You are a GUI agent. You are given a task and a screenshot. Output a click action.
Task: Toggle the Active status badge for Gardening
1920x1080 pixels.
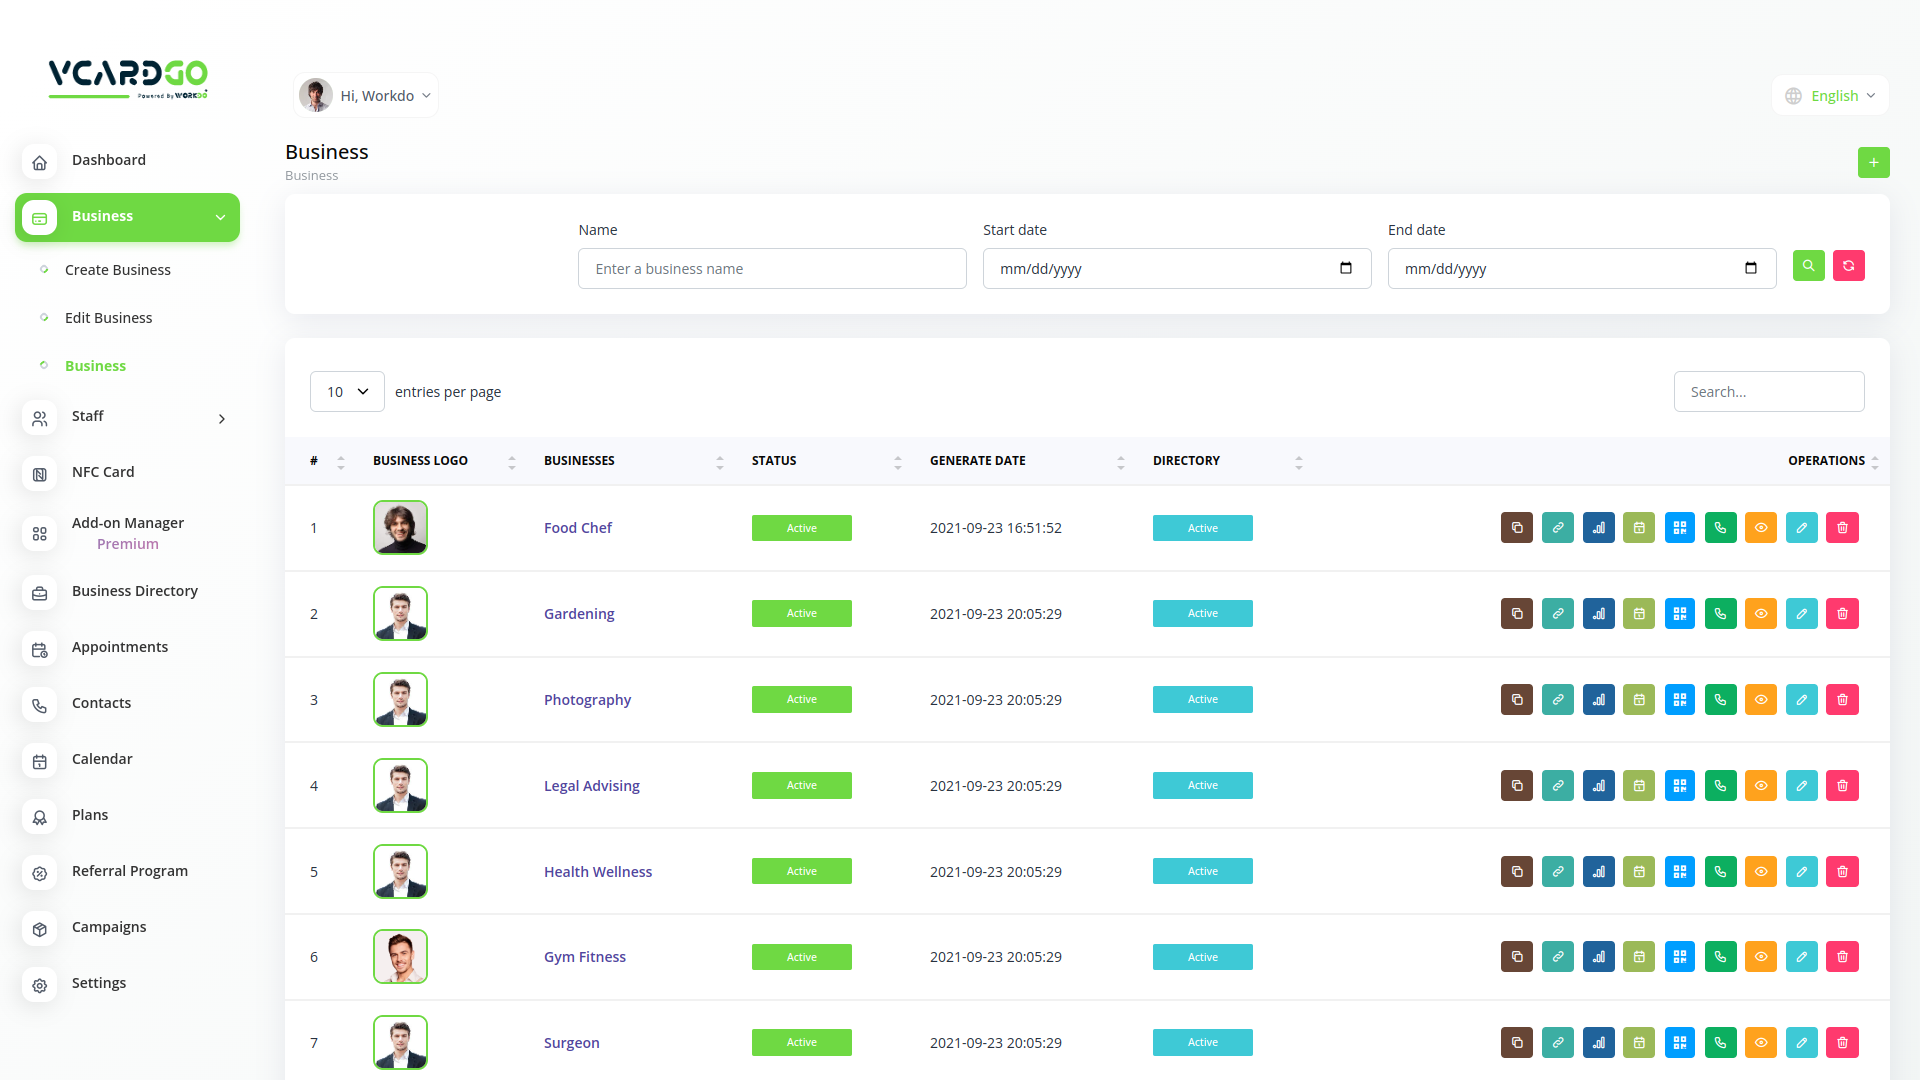pyautogui.click(x=801, y=614)
